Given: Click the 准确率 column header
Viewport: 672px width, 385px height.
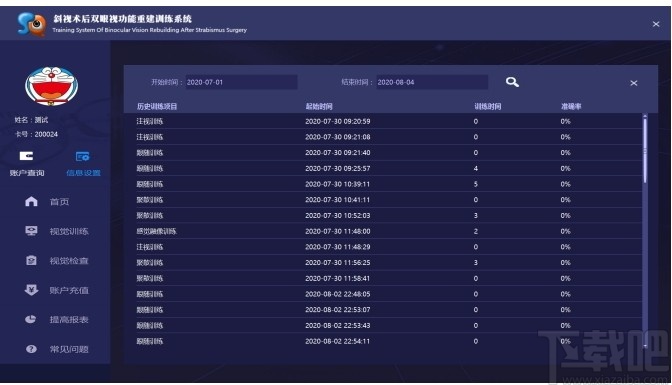Looking at the screenshot, I should click(571, 106).
